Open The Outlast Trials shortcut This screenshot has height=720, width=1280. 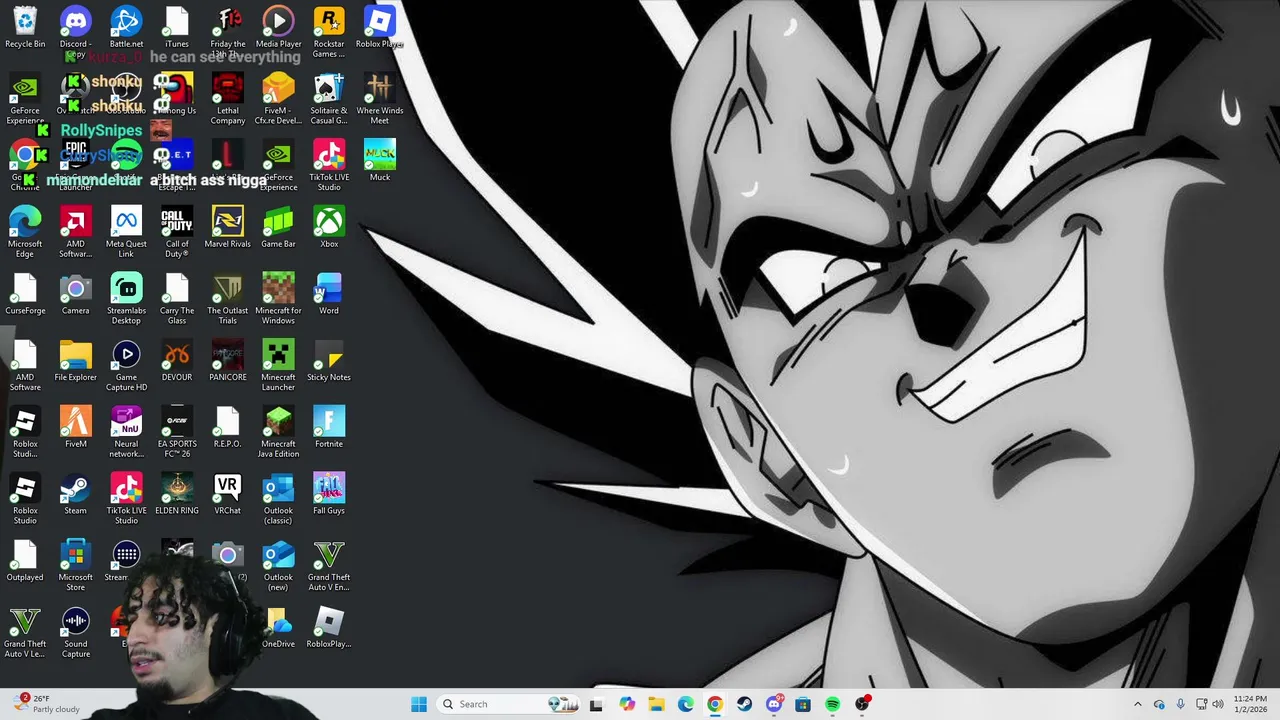click(x=227, y=299)
